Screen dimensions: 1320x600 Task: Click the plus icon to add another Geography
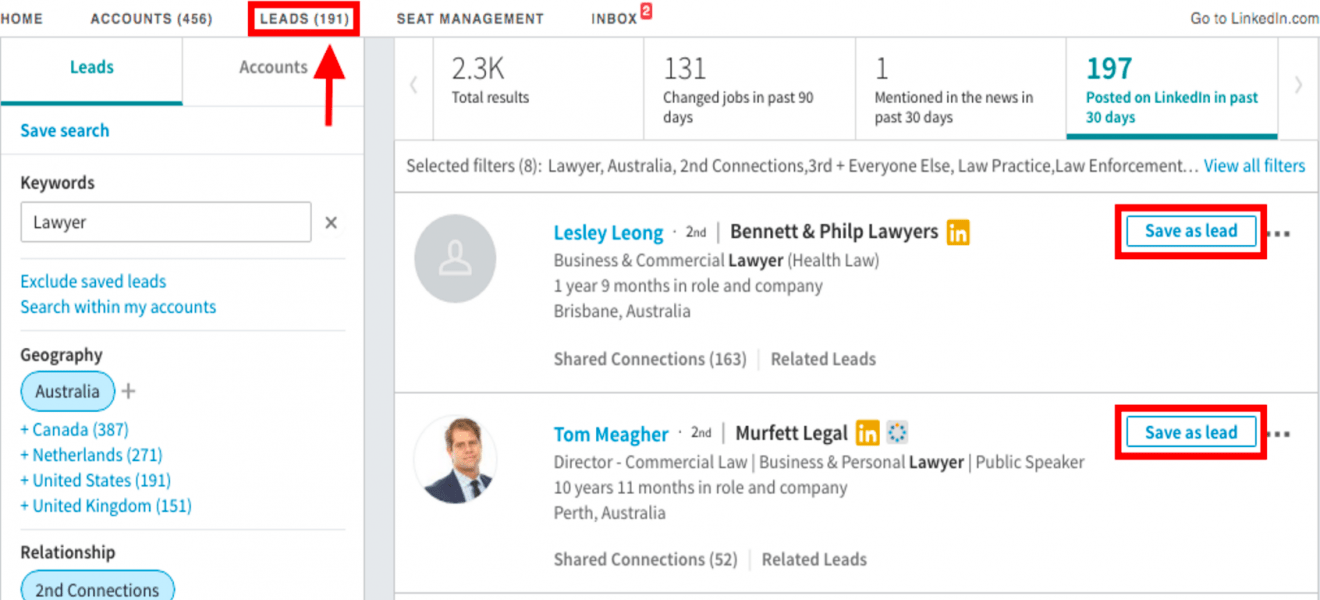[x=126, y=392]
